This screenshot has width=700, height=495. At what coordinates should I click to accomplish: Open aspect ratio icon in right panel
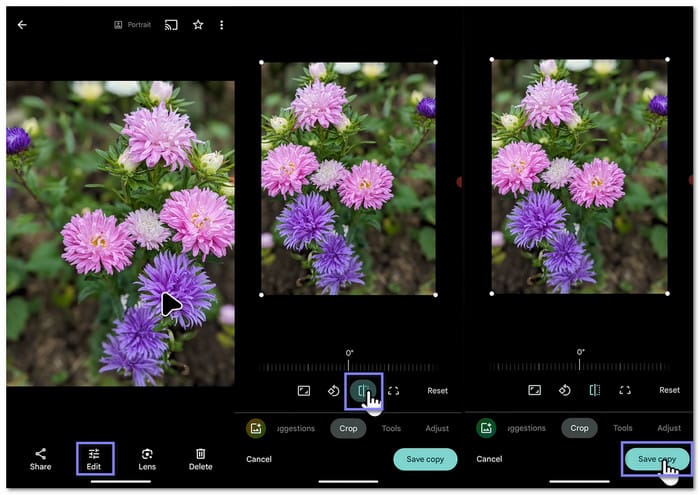(x=534, y=391)
